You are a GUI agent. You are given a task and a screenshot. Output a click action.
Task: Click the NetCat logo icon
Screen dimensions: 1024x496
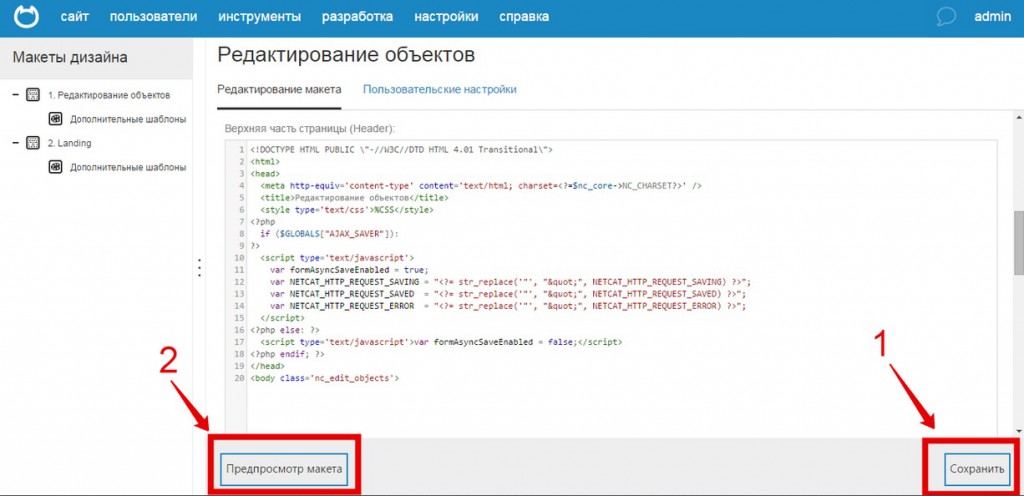(x=26, y=17)
